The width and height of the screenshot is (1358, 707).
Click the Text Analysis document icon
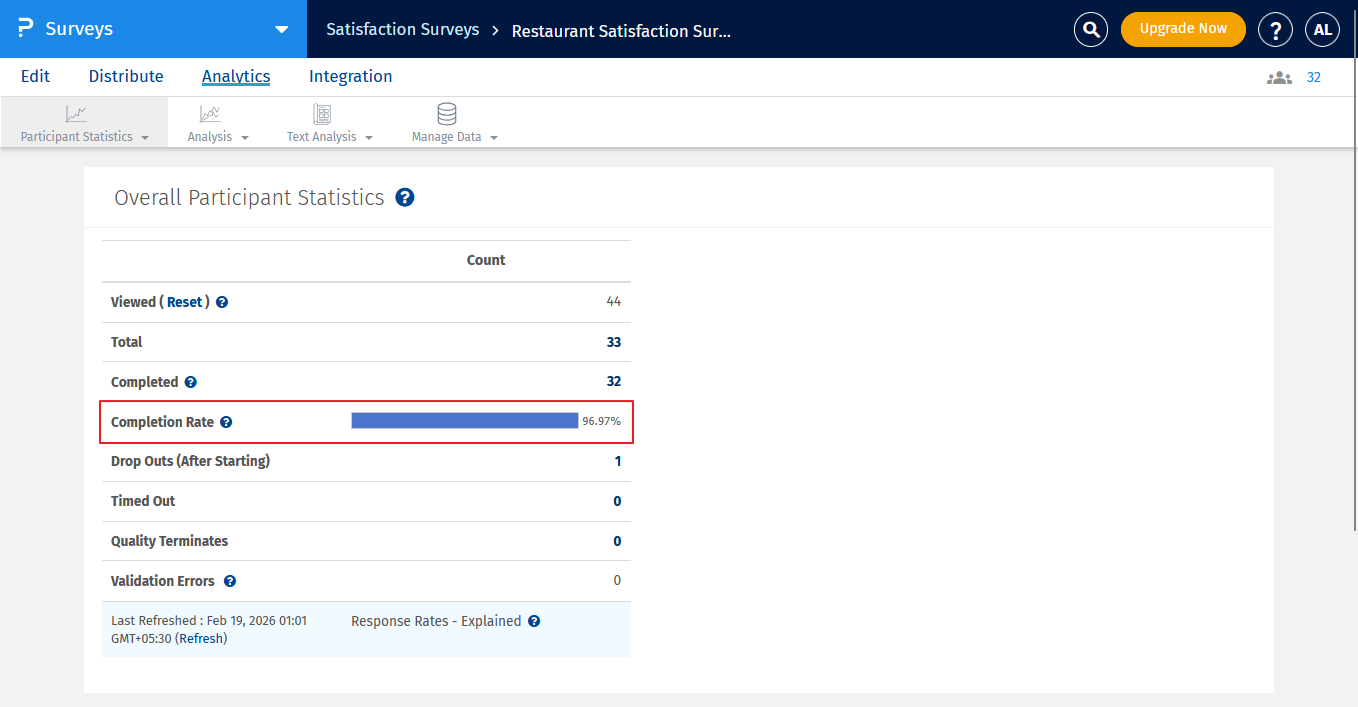322,114
